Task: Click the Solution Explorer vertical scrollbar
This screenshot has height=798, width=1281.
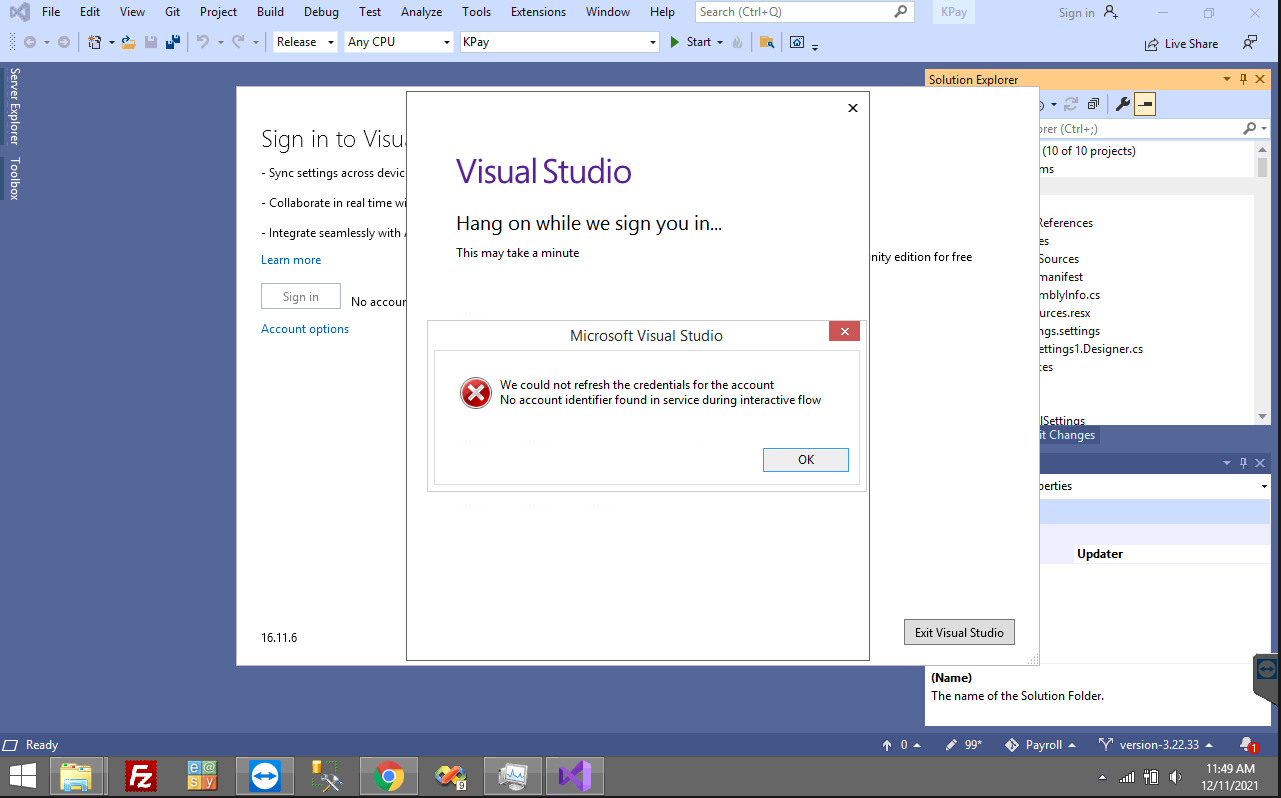Action: tap(1262, 283)
